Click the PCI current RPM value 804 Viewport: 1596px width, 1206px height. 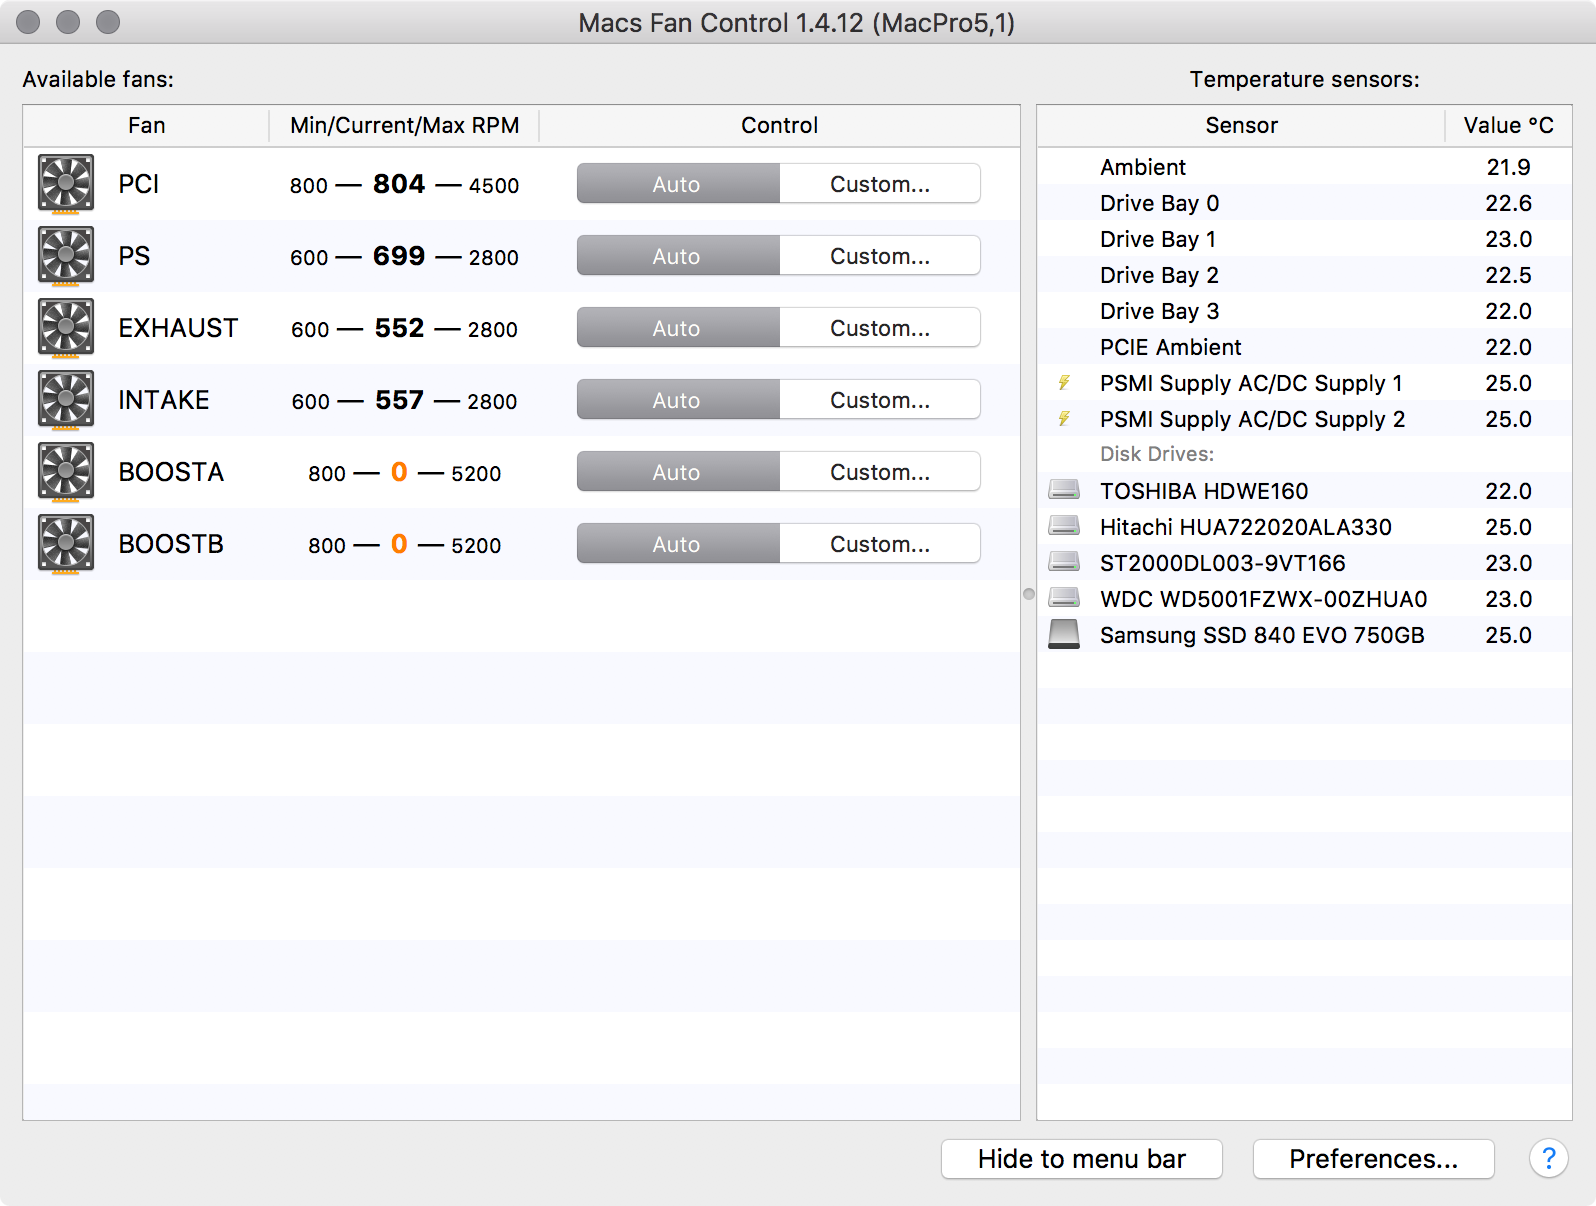[x=399, y=184]
